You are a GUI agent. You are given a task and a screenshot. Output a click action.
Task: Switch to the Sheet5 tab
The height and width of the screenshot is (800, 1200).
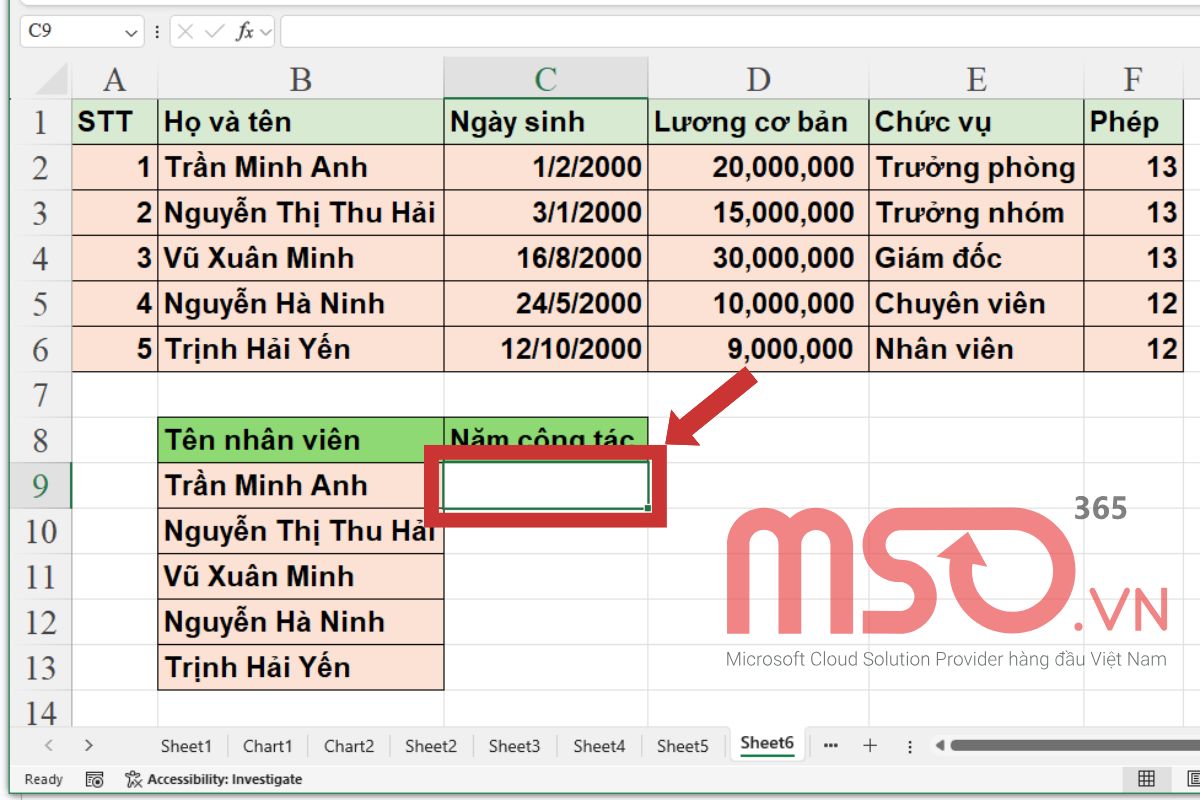click(682, 745)
